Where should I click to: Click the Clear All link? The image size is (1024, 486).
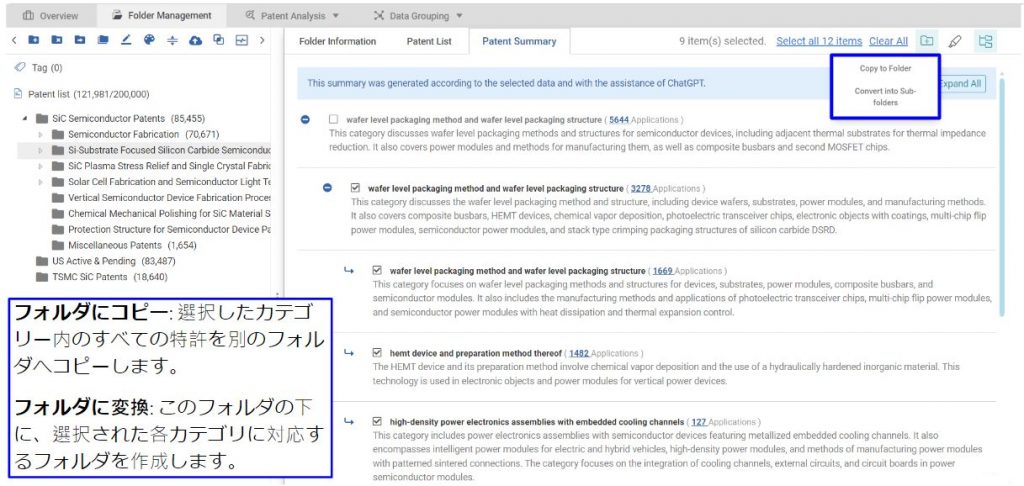click(888, 41)
